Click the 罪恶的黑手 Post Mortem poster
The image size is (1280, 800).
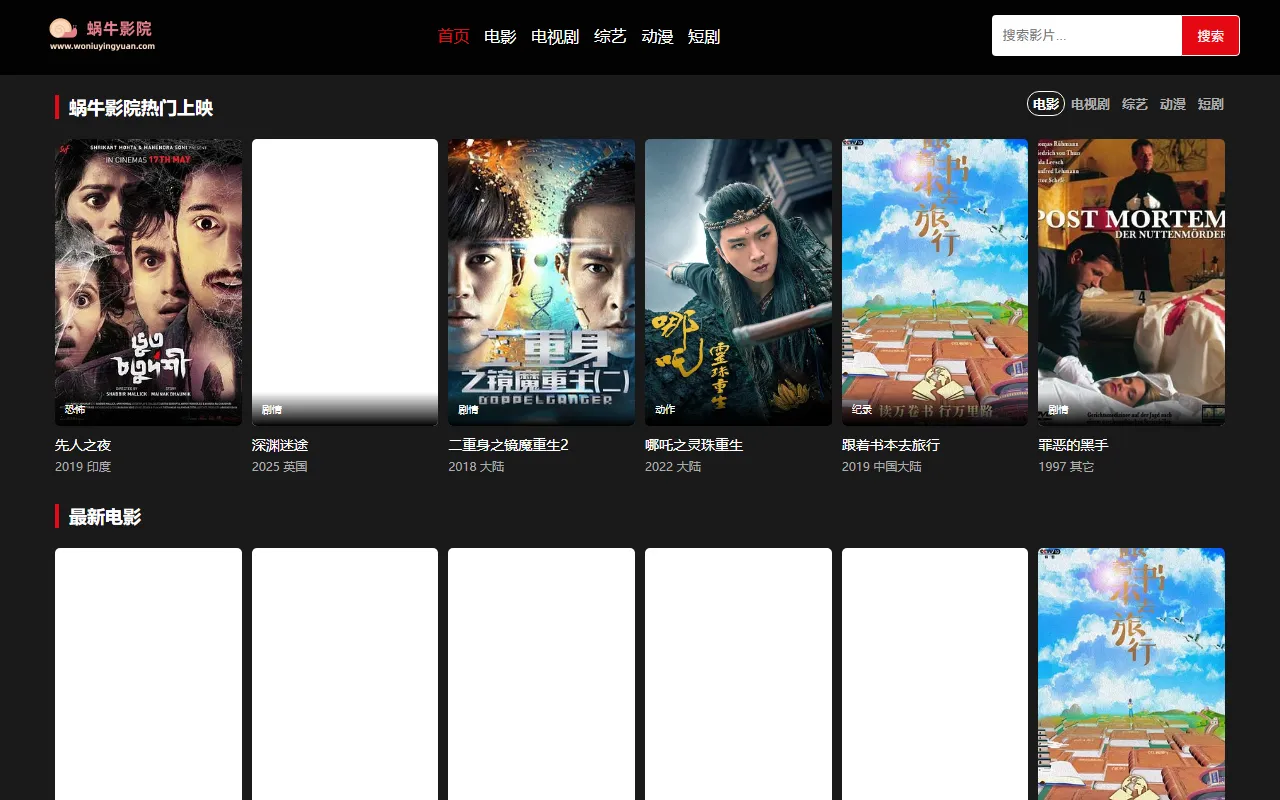[x=1131, y=282]
